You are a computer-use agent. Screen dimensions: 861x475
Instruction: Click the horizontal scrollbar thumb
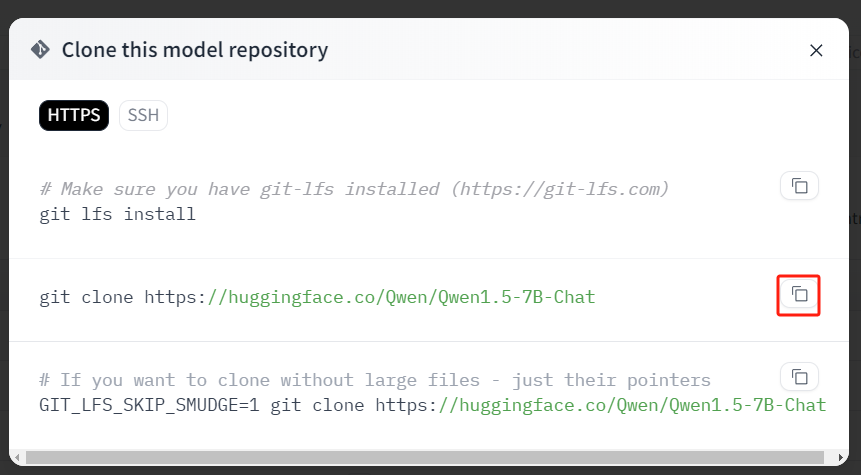tap(424, 457)
